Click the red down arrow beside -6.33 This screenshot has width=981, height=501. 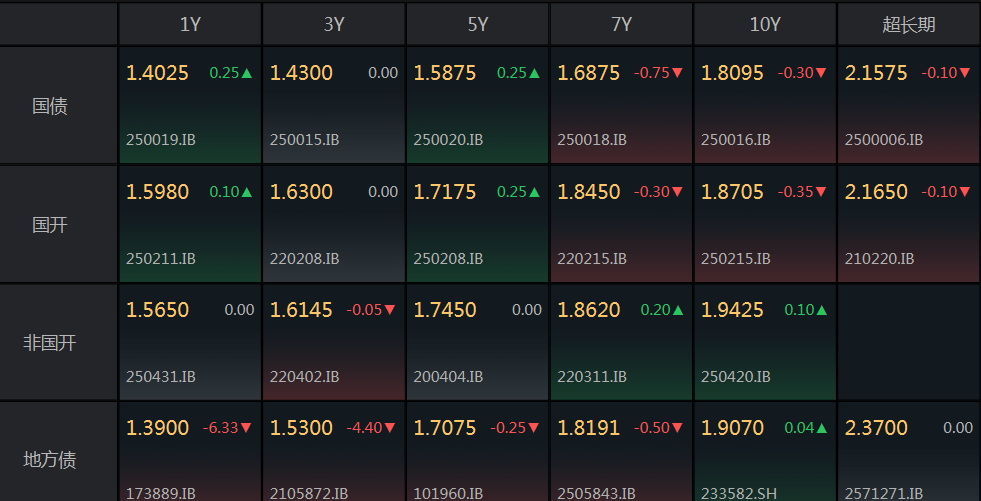[x=246, y=428]
